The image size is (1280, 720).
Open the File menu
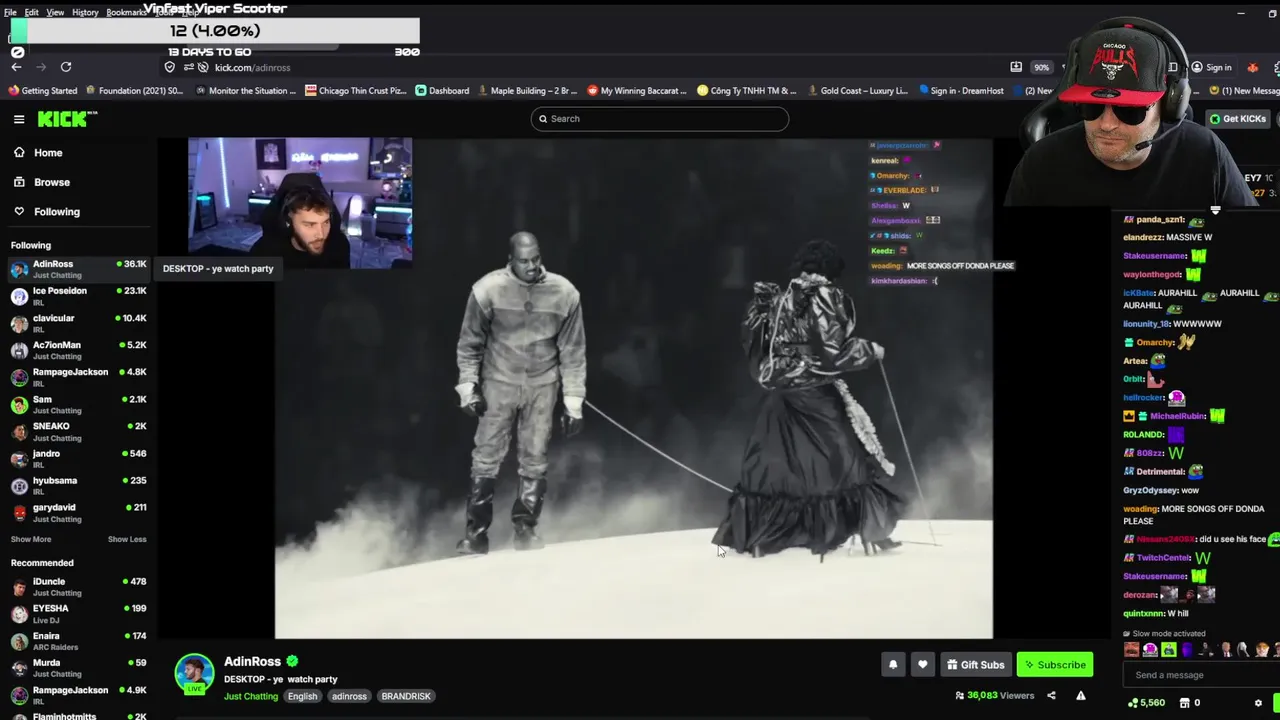pyautogui.click(x=10, y=12)
